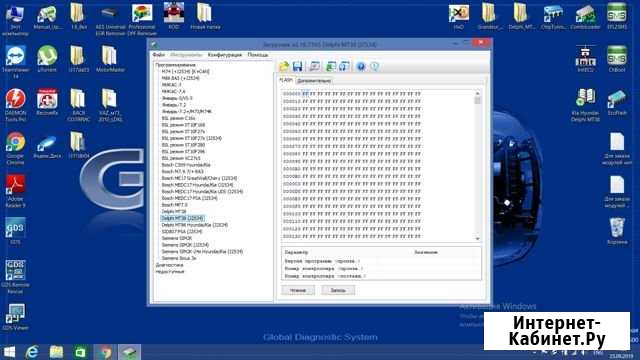The height and width of the screenshot is (360, 640).
Task: Click the light bulb hint toolbar icon
Action: (374, 66)
